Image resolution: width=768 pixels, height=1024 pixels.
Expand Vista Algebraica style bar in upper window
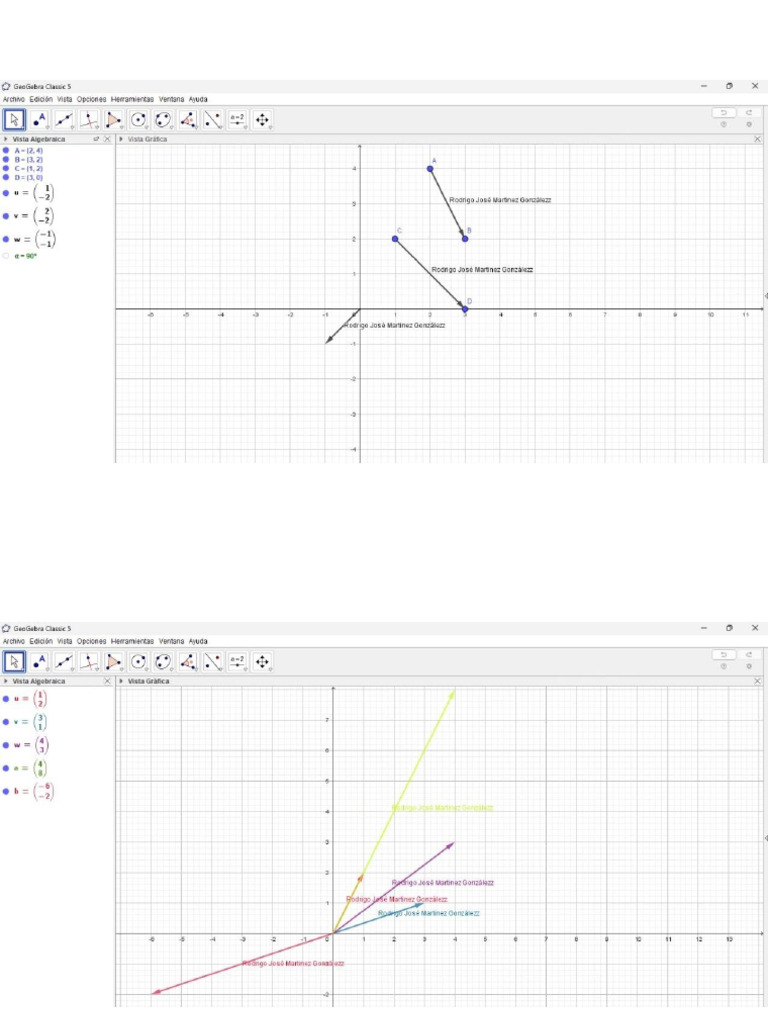tap(6, 139)
